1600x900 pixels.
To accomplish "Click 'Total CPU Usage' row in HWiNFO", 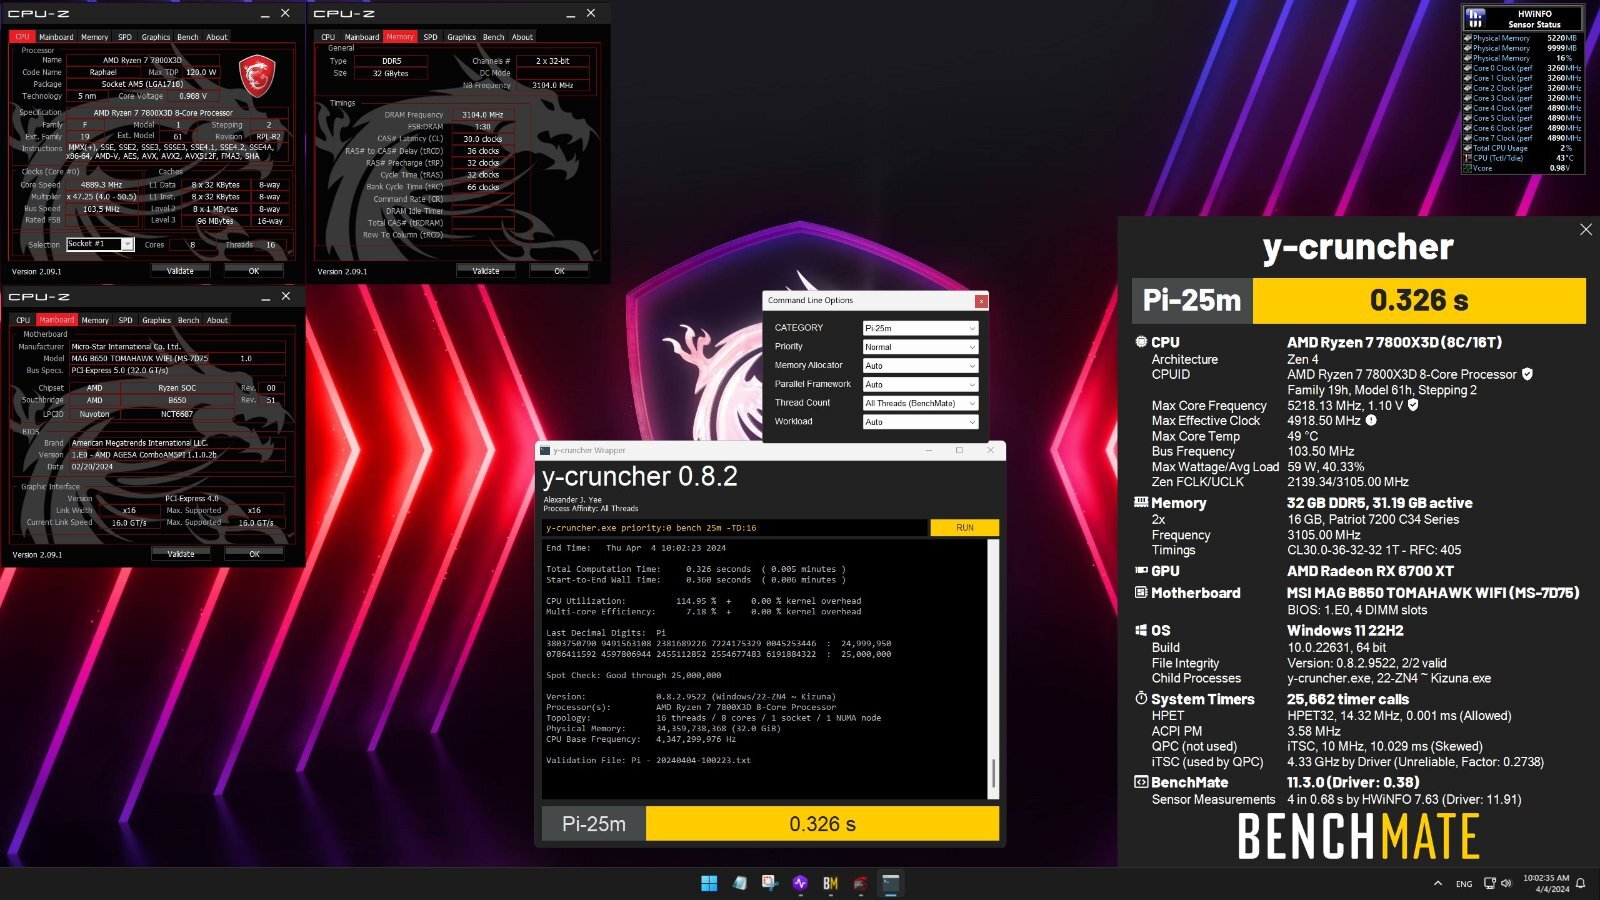I will pyautogui.click(x=1521, y=148).
